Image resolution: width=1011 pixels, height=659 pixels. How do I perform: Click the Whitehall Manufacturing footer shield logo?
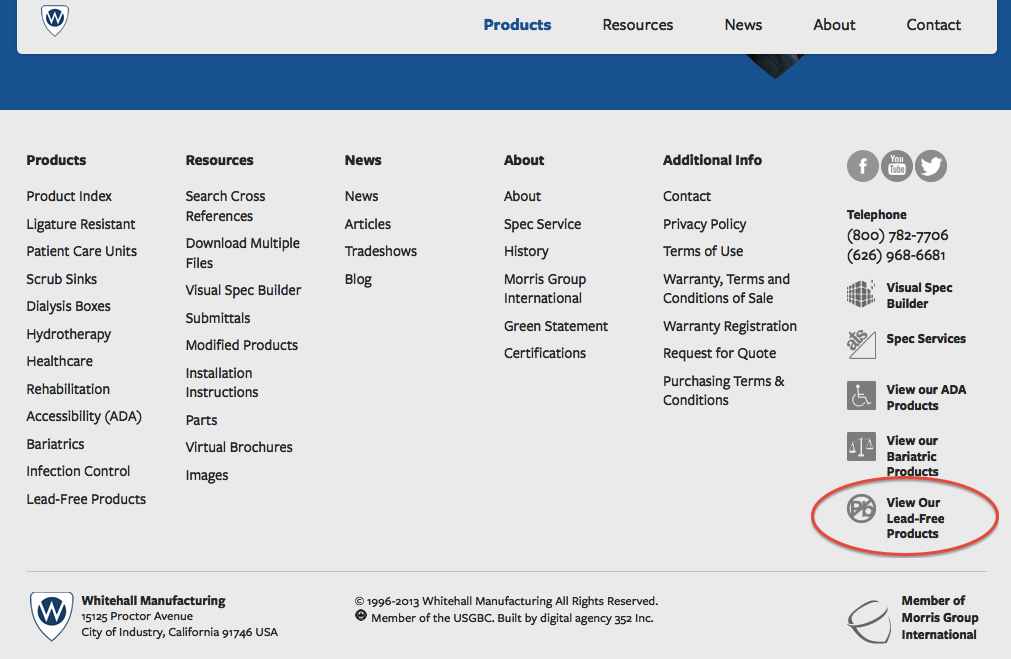52,616
